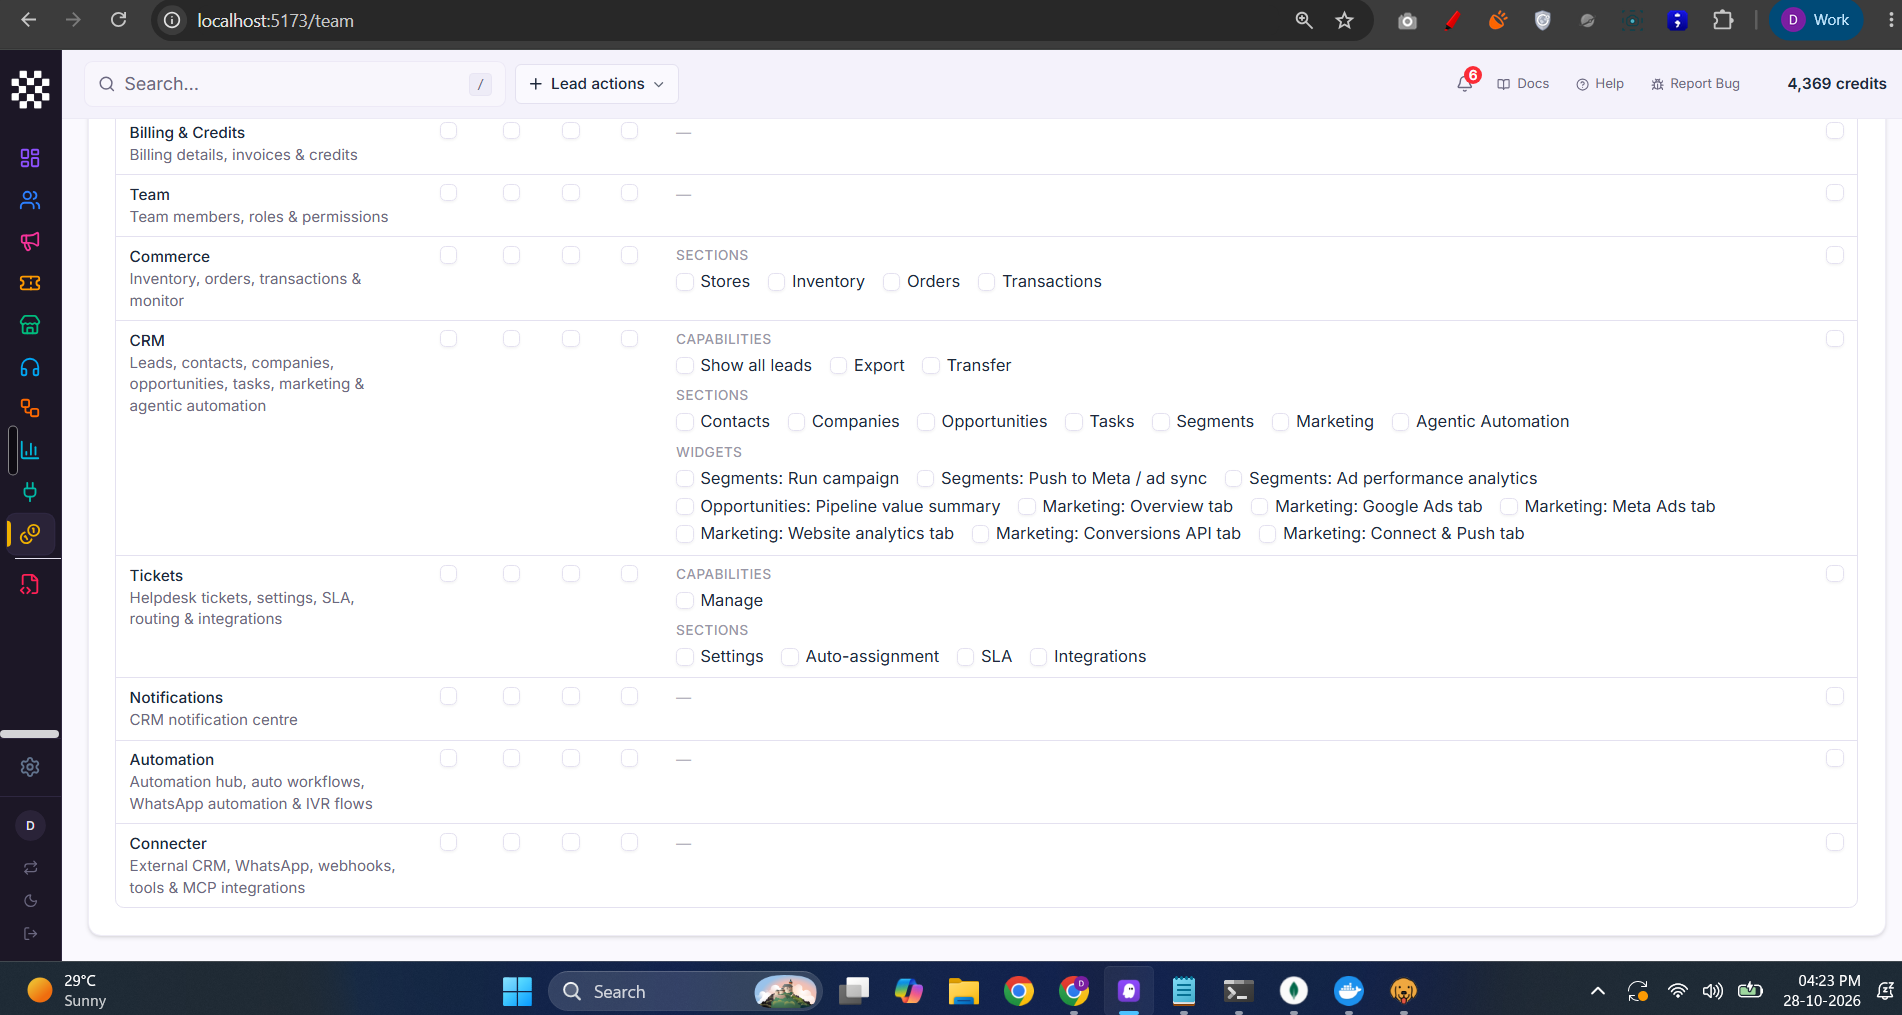
Task: Open the Docs link
Action: (1523, 84)
